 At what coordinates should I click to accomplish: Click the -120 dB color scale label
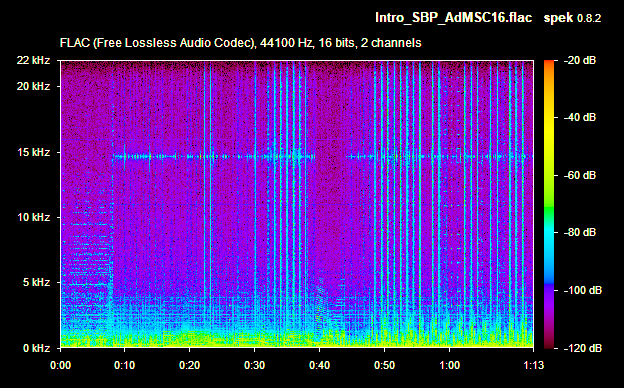(x=583, y=348)
